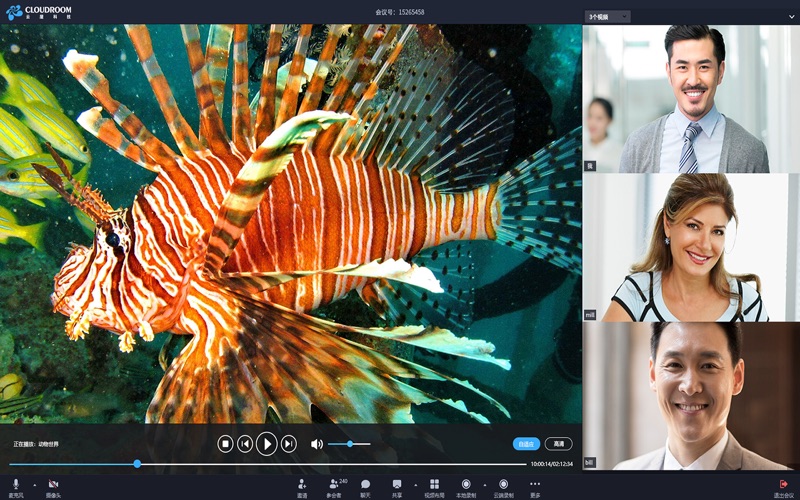The image size is (800, 500).
Task: Open the invite icon
Action: 302,485
